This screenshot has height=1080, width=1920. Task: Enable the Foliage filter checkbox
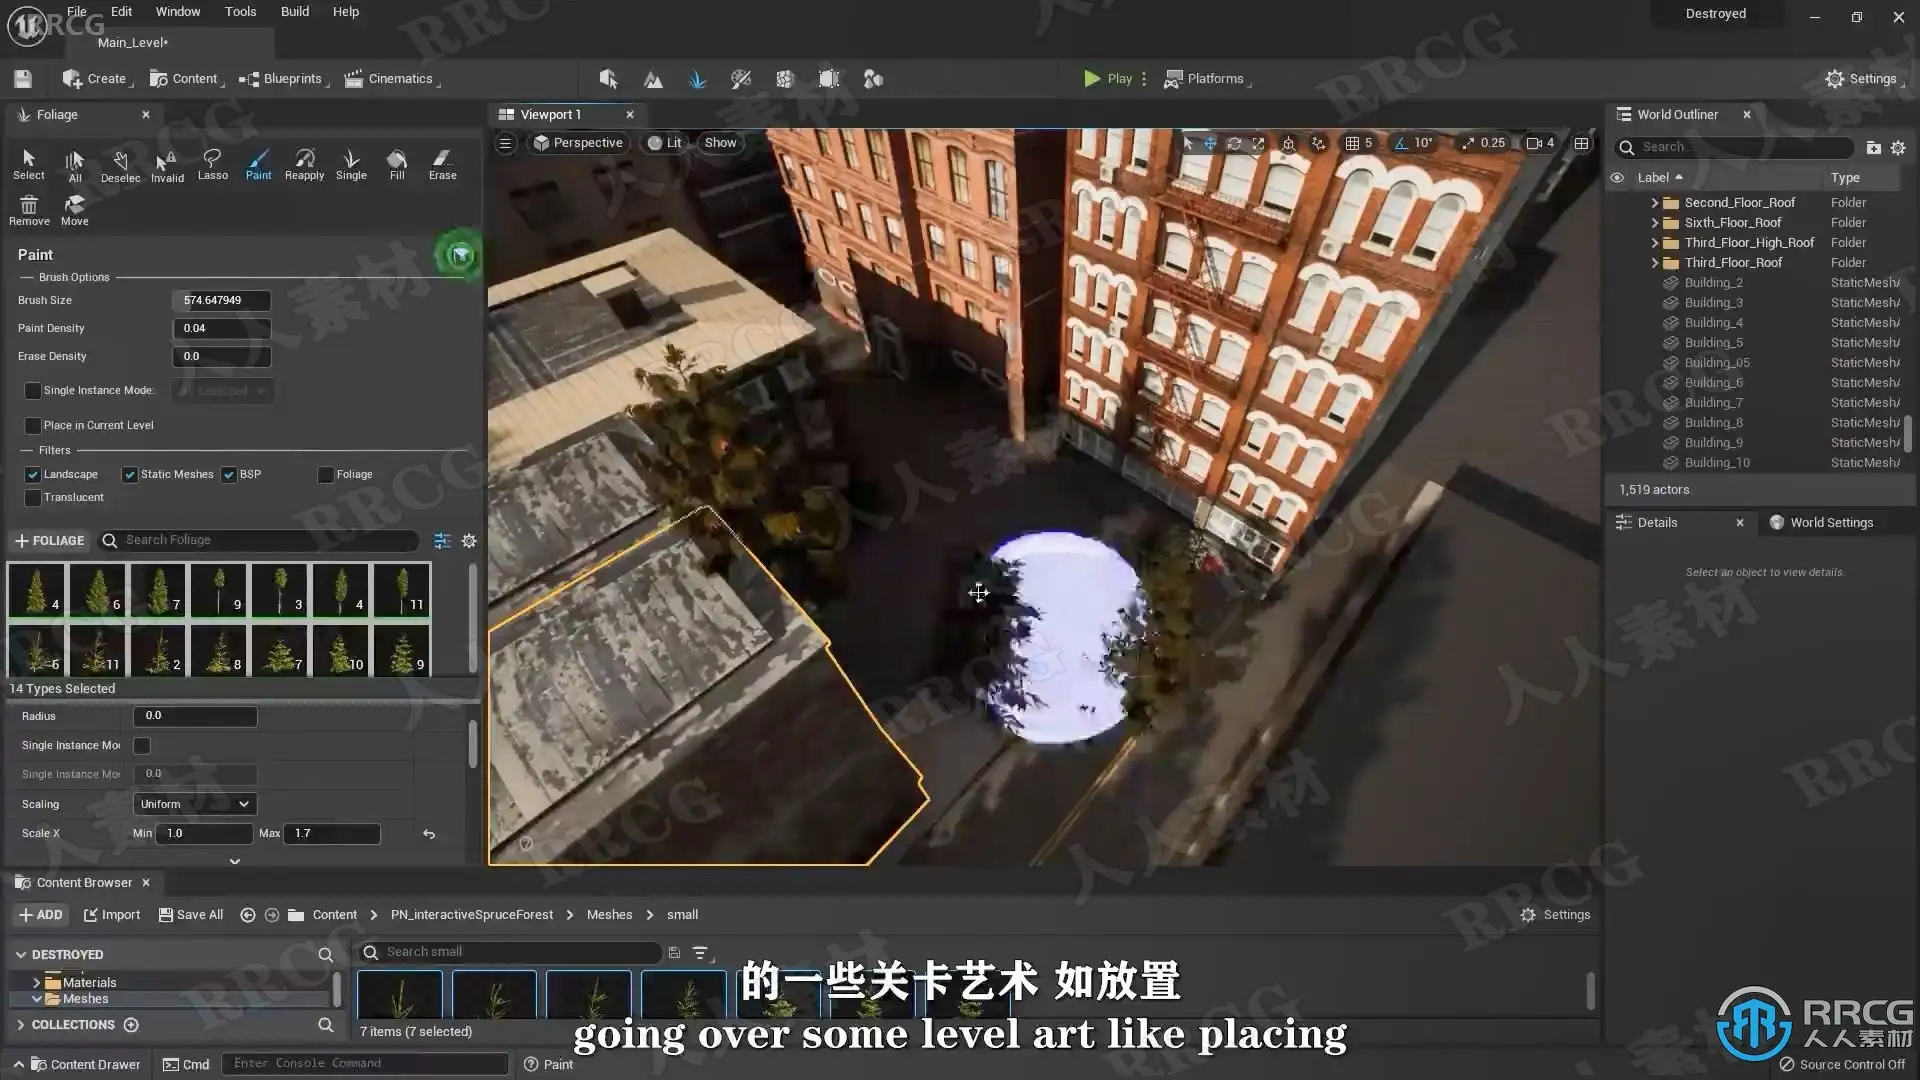click(x=326, y=475)
